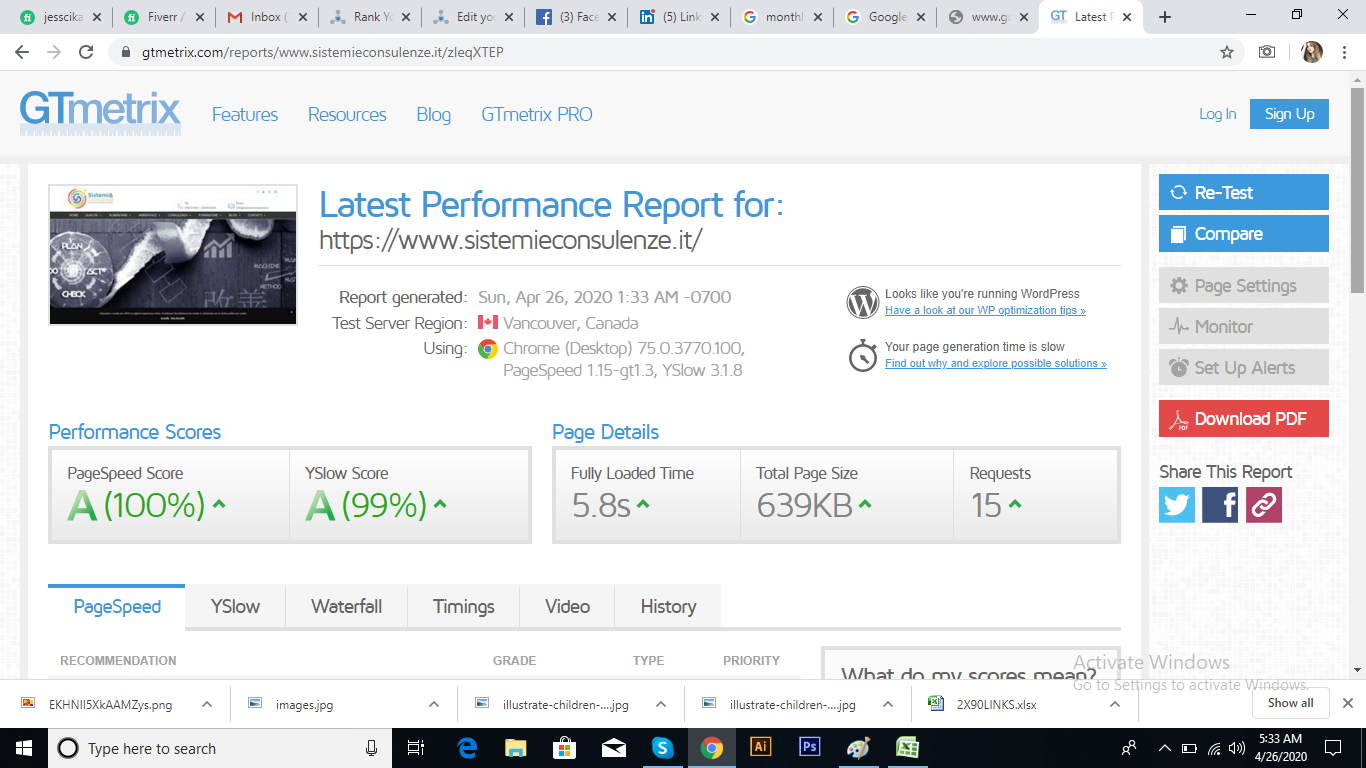Switch to the History tab
The width and height of the screenshot is (1366, 768).
click(667, 606)
